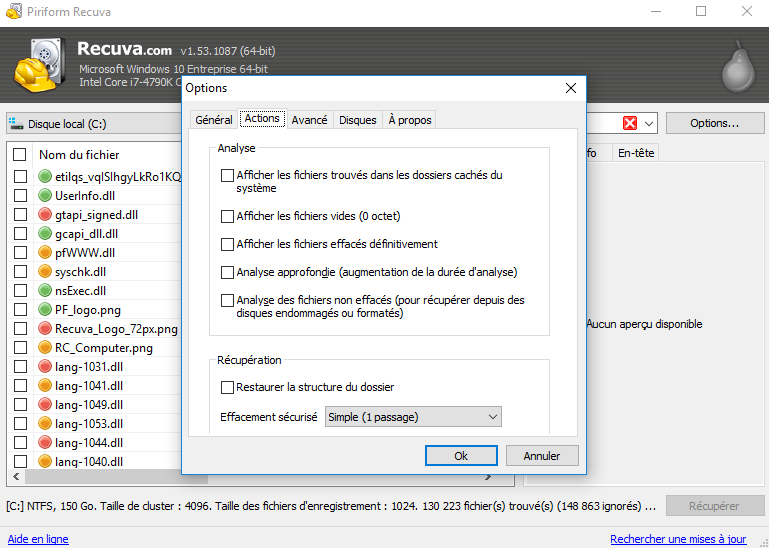Click the green status dot beside PF_logo.png
This screenshot has width=769, height=548.
pyautogui.click(x=45, y=310)
